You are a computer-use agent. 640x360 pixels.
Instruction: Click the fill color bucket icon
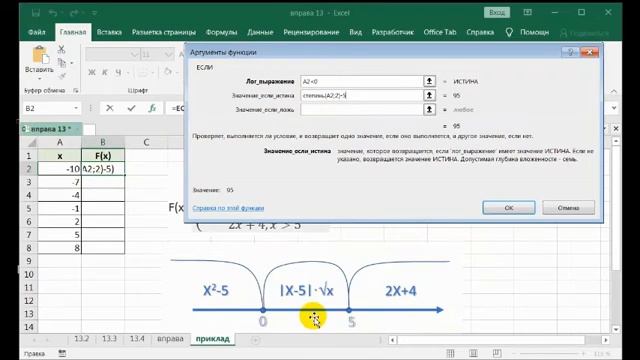tap(167, 72)
